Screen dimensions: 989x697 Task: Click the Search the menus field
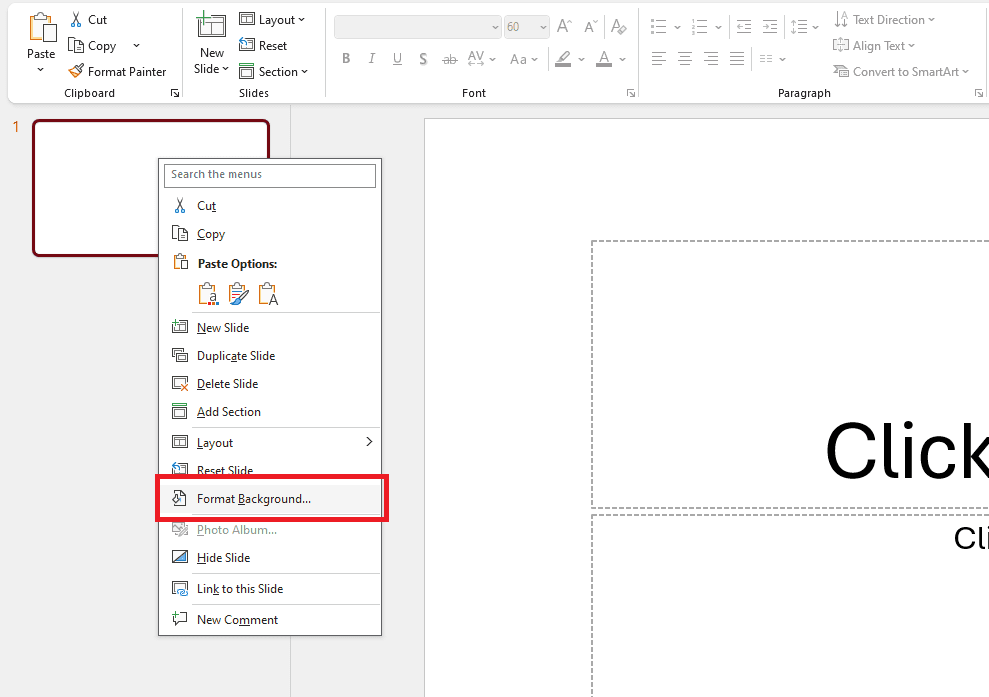coord(269,175)
